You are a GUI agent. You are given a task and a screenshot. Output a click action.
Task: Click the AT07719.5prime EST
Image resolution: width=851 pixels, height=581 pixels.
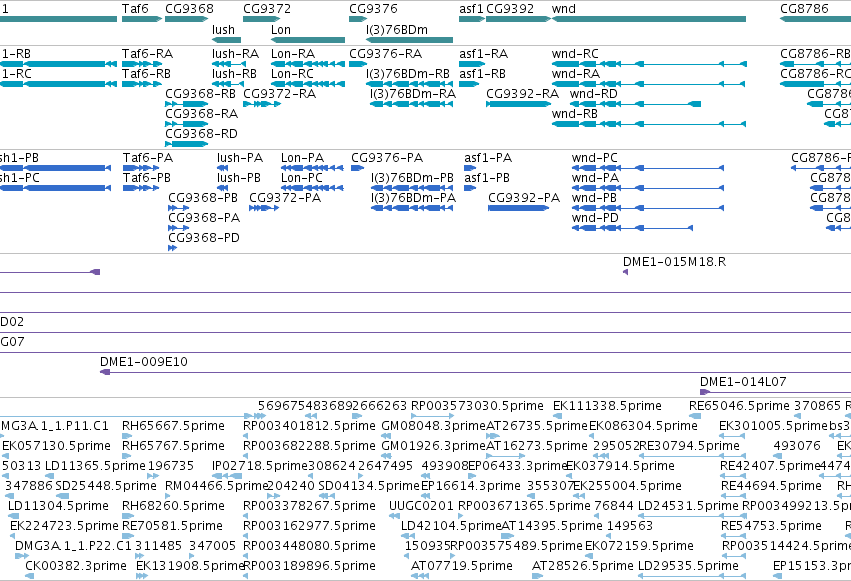click(421, 576)
